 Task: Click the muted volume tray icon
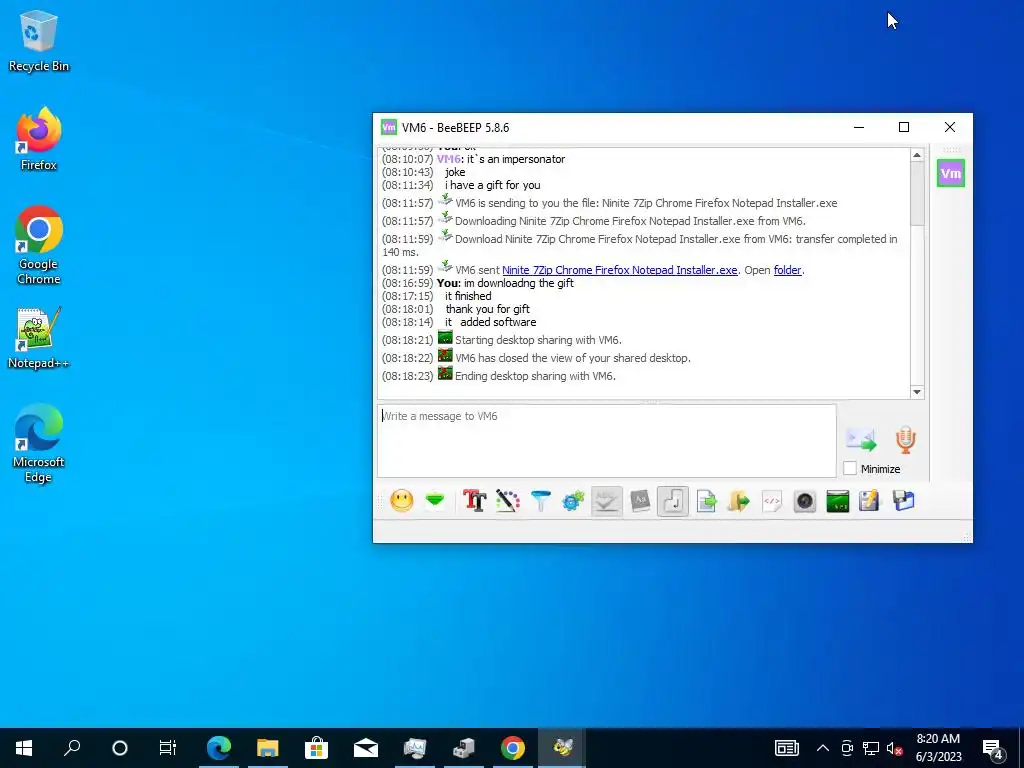coord(895,748)
